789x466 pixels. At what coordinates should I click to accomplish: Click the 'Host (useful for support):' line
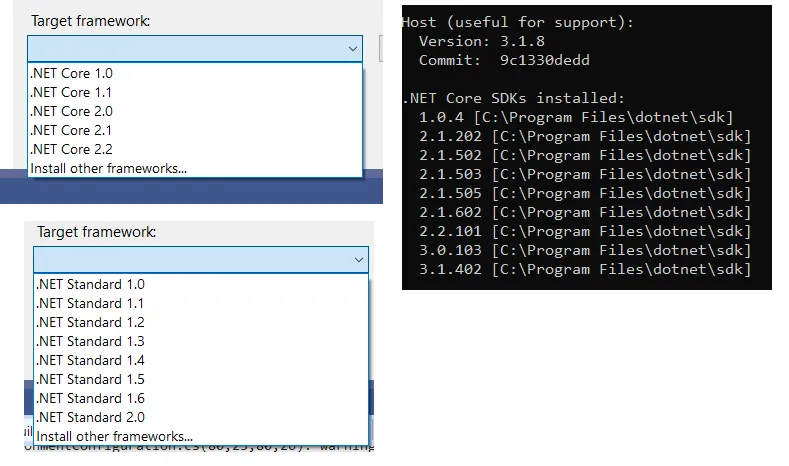click(518, 22)
